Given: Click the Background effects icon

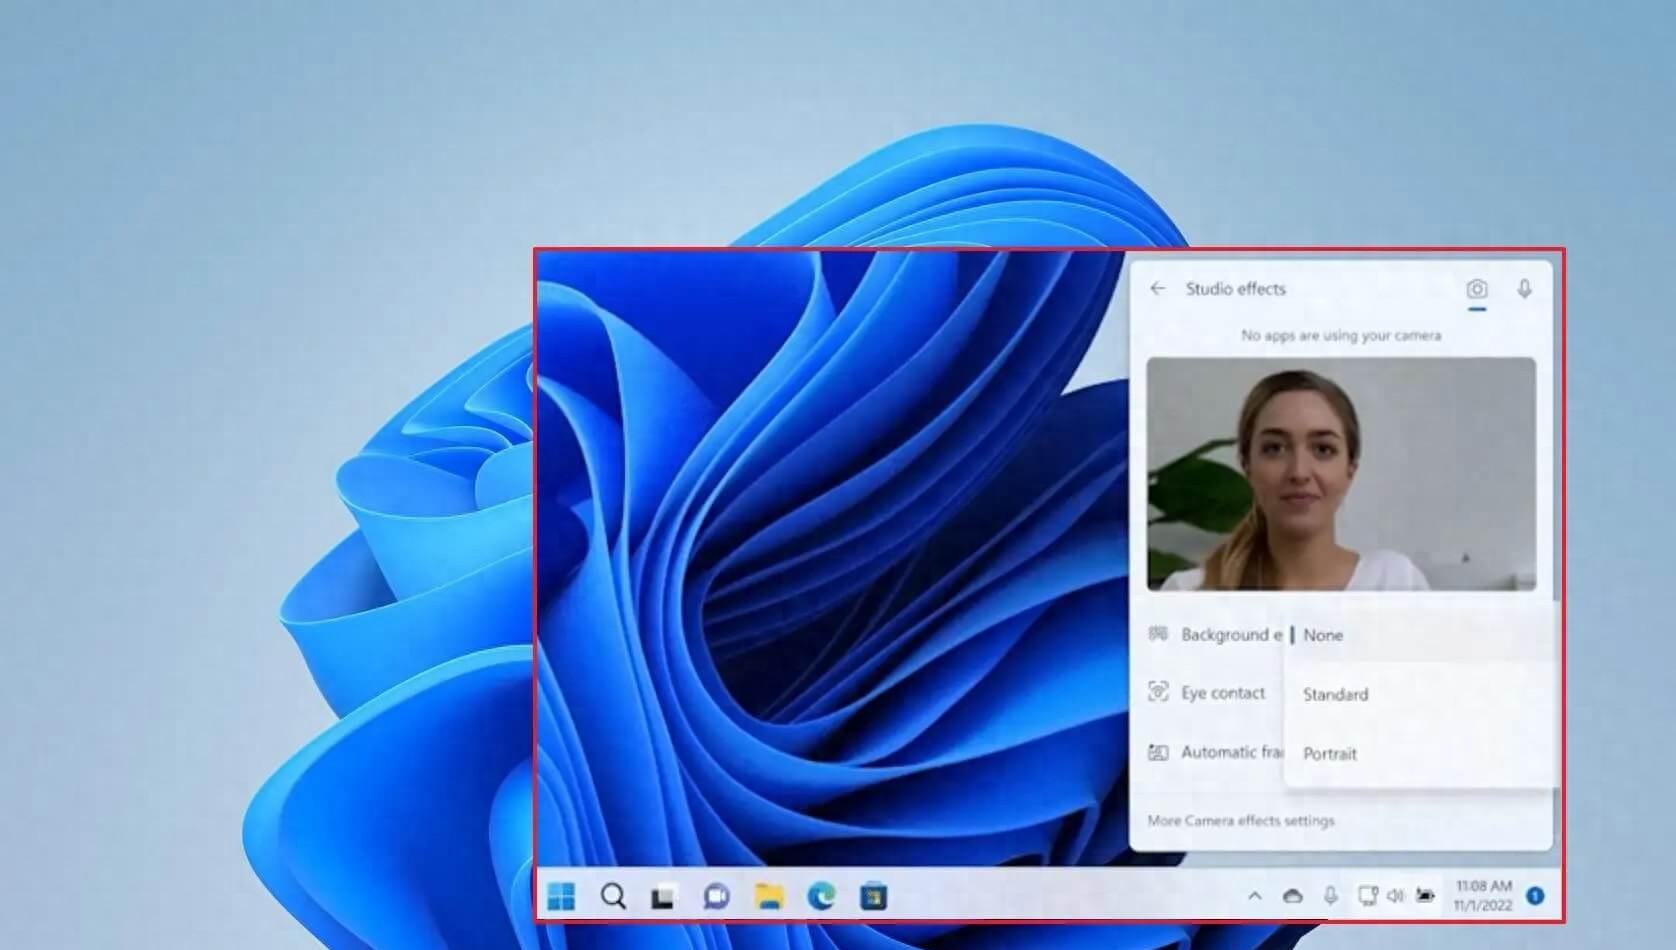Looking at the screenshot, I should (x=1158, y=634).
